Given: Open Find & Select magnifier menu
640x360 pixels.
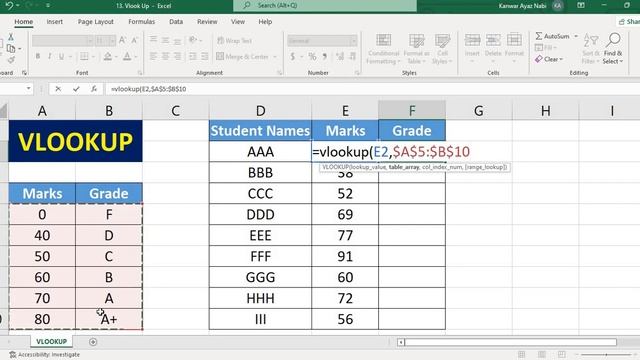Looking at the screenshot, I should (x=613, y=49).
